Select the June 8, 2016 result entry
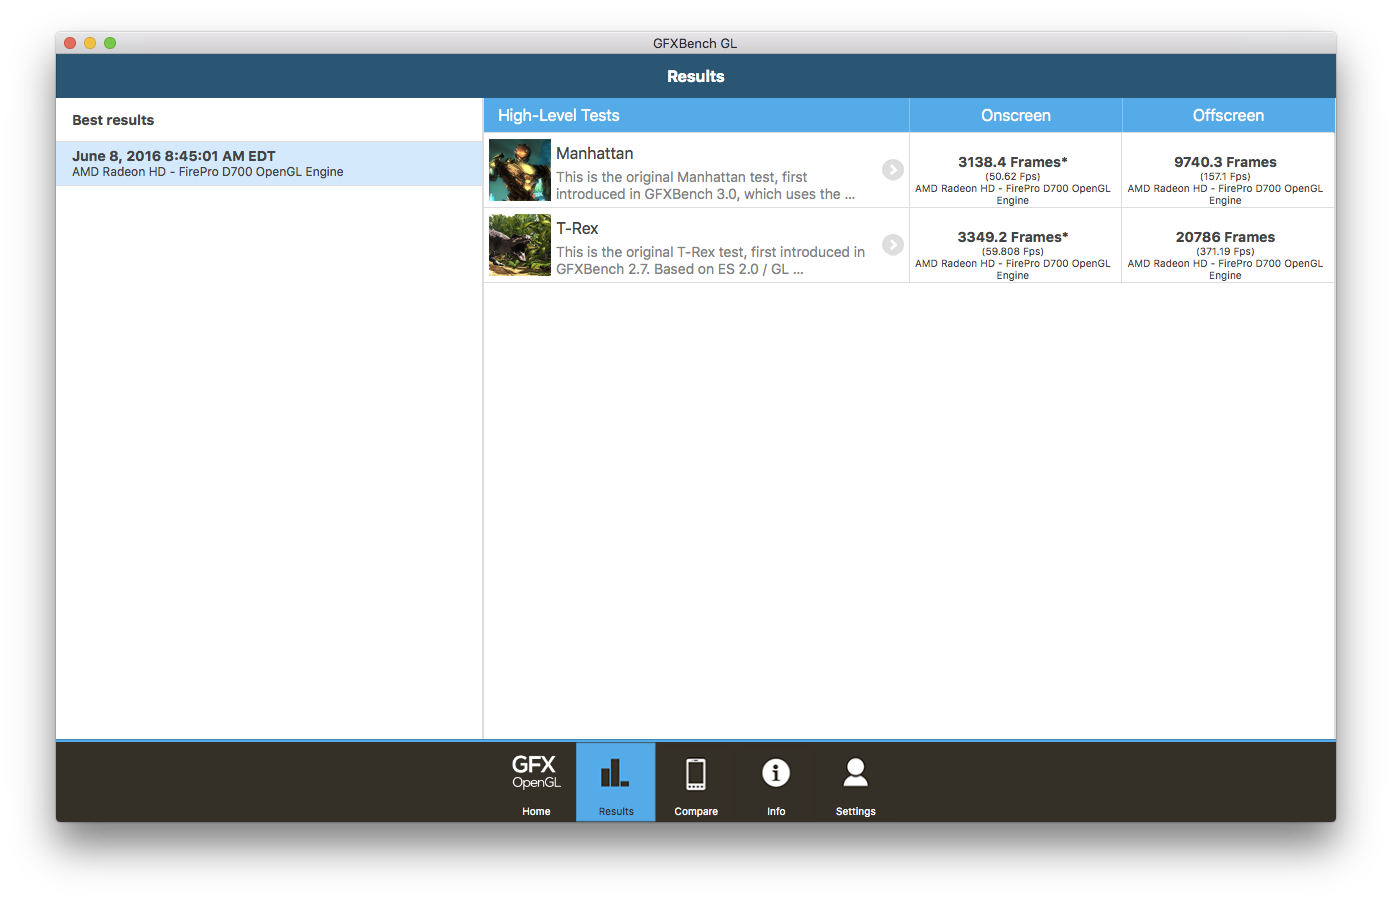The height and width of the screenshot is (902, 1392). [269, 164]
